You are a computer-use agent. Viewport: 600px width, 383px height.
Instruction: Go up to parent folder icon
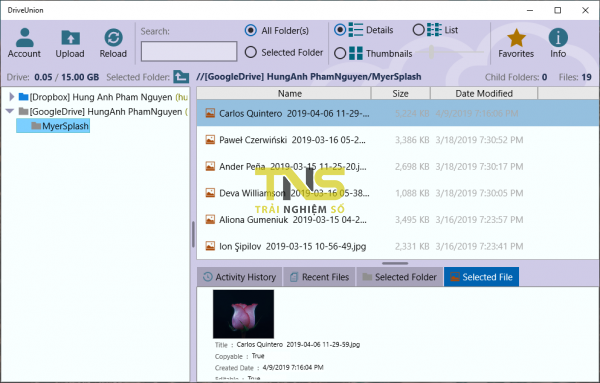pos(181,77)
